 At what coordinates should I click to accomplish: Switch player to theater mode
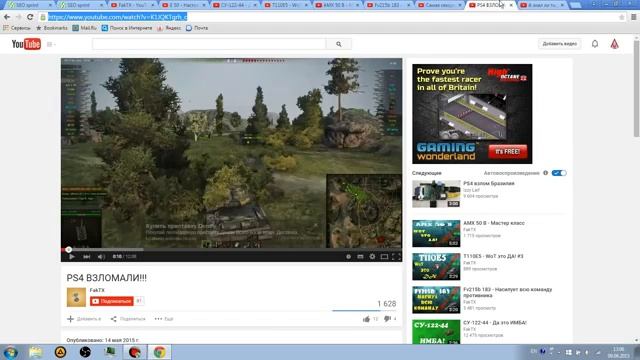[x=384, y=256]
